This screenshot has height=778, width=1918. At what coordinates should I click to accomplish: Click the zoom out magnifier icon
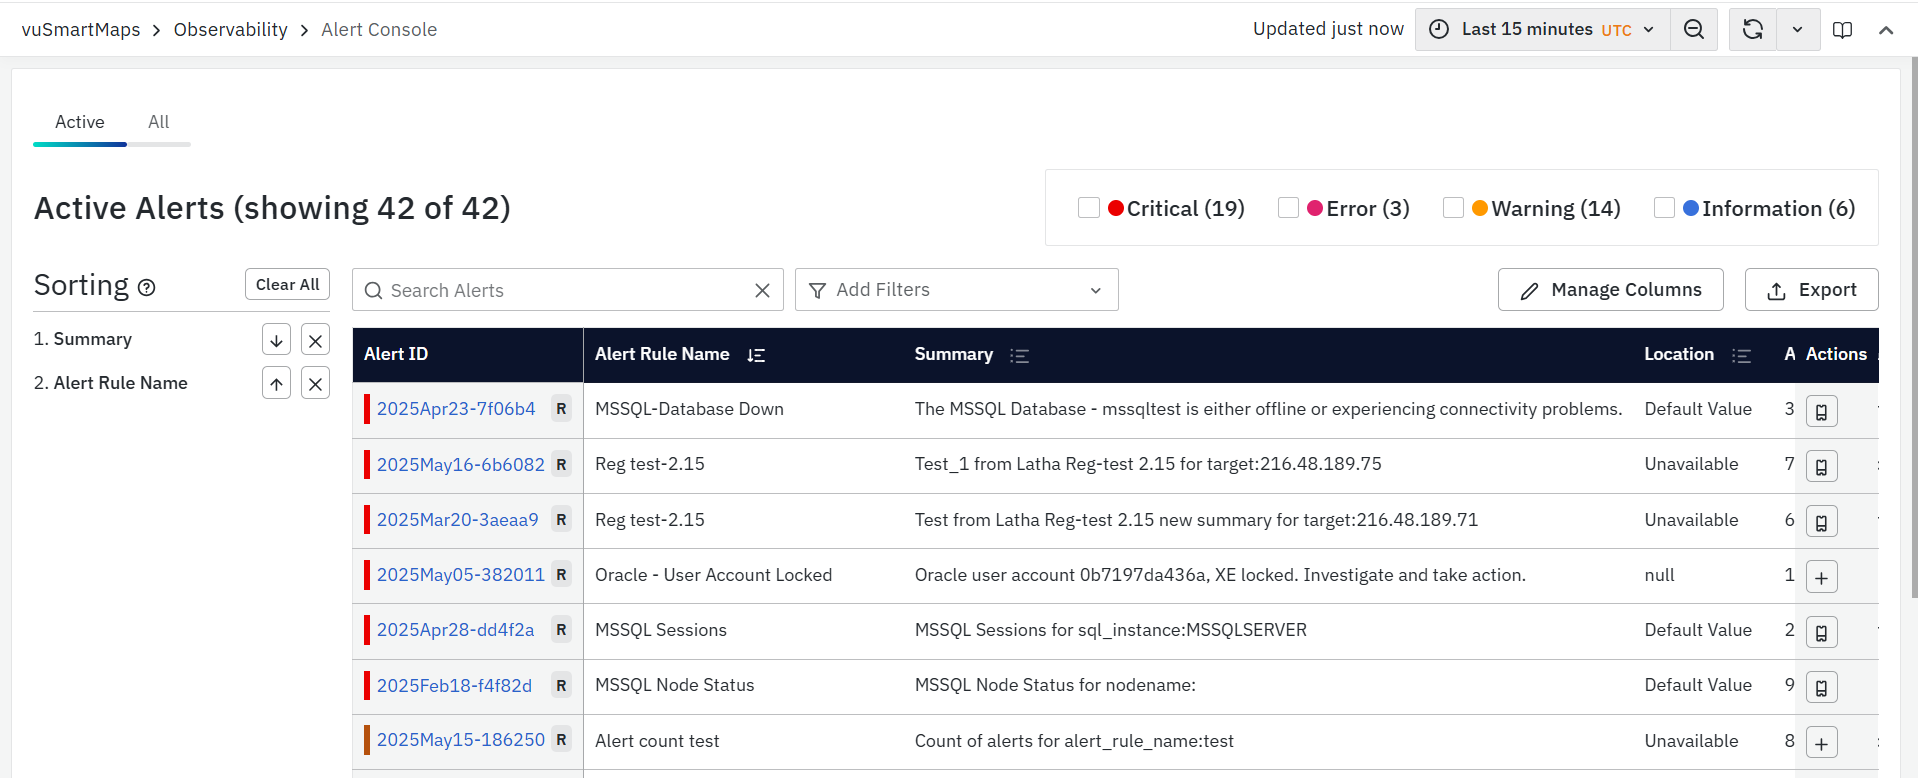click(1693, 29)
